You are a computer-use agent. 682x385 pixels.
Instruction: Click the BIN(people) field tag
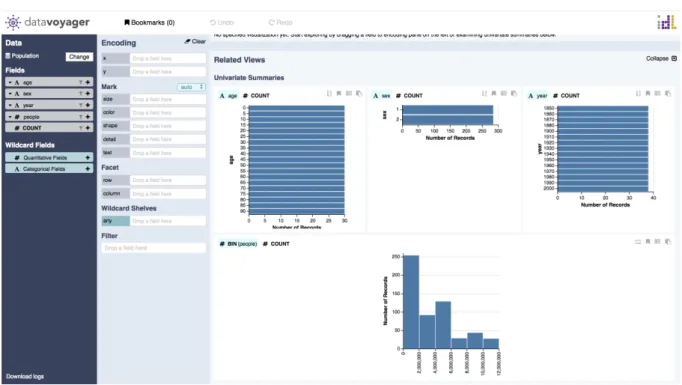238,244
